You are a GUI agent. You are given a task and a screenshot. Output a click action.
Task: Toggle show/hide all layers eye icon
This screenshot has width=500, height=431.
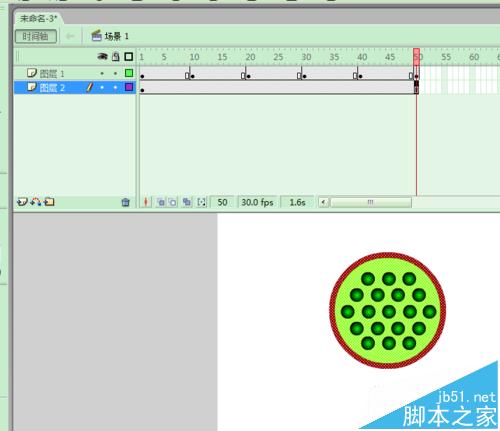point(102,57)
